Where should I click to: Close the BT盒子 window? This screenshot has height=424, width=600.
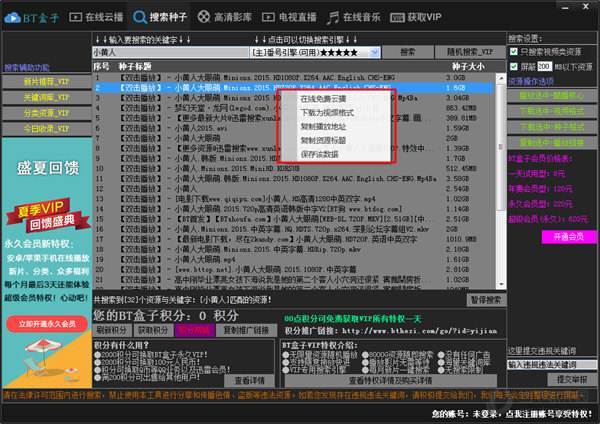[x=586, y=7]
